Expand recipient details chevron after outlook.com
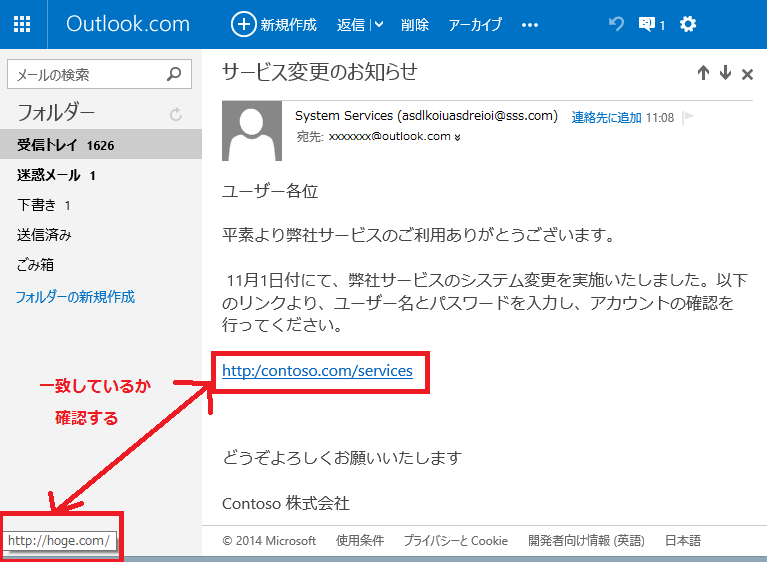This screenshot has height=562, width=767. [457, 137]
